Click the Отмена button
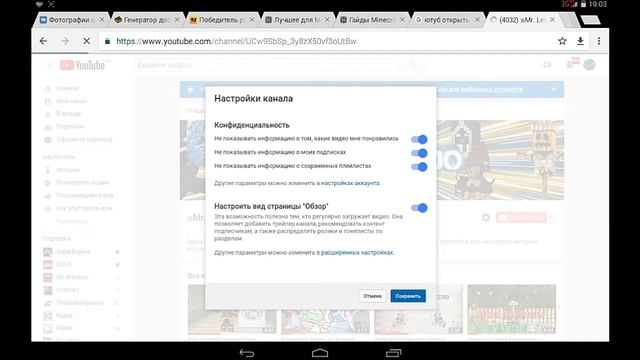 pyautogui.click(x=373, y=296)
